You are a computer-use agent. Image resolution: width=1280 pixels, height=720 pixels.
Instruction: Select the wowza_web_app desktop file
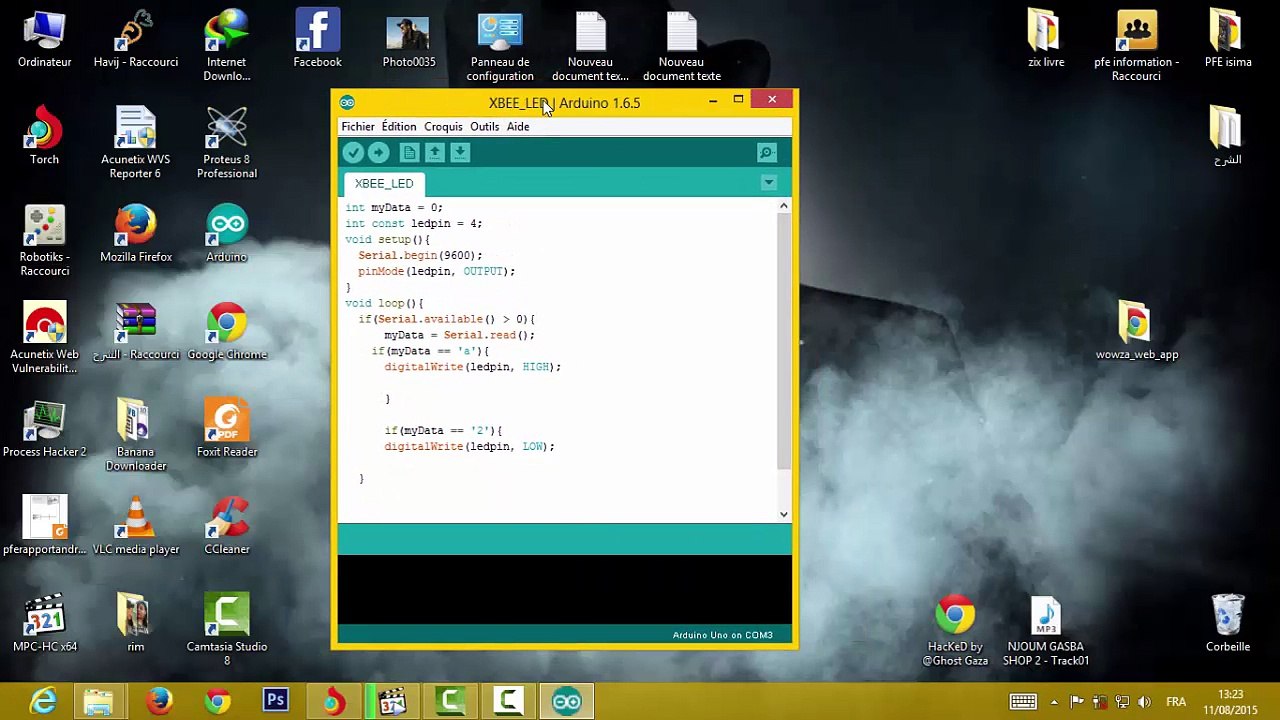click(x=1137, y=330)
